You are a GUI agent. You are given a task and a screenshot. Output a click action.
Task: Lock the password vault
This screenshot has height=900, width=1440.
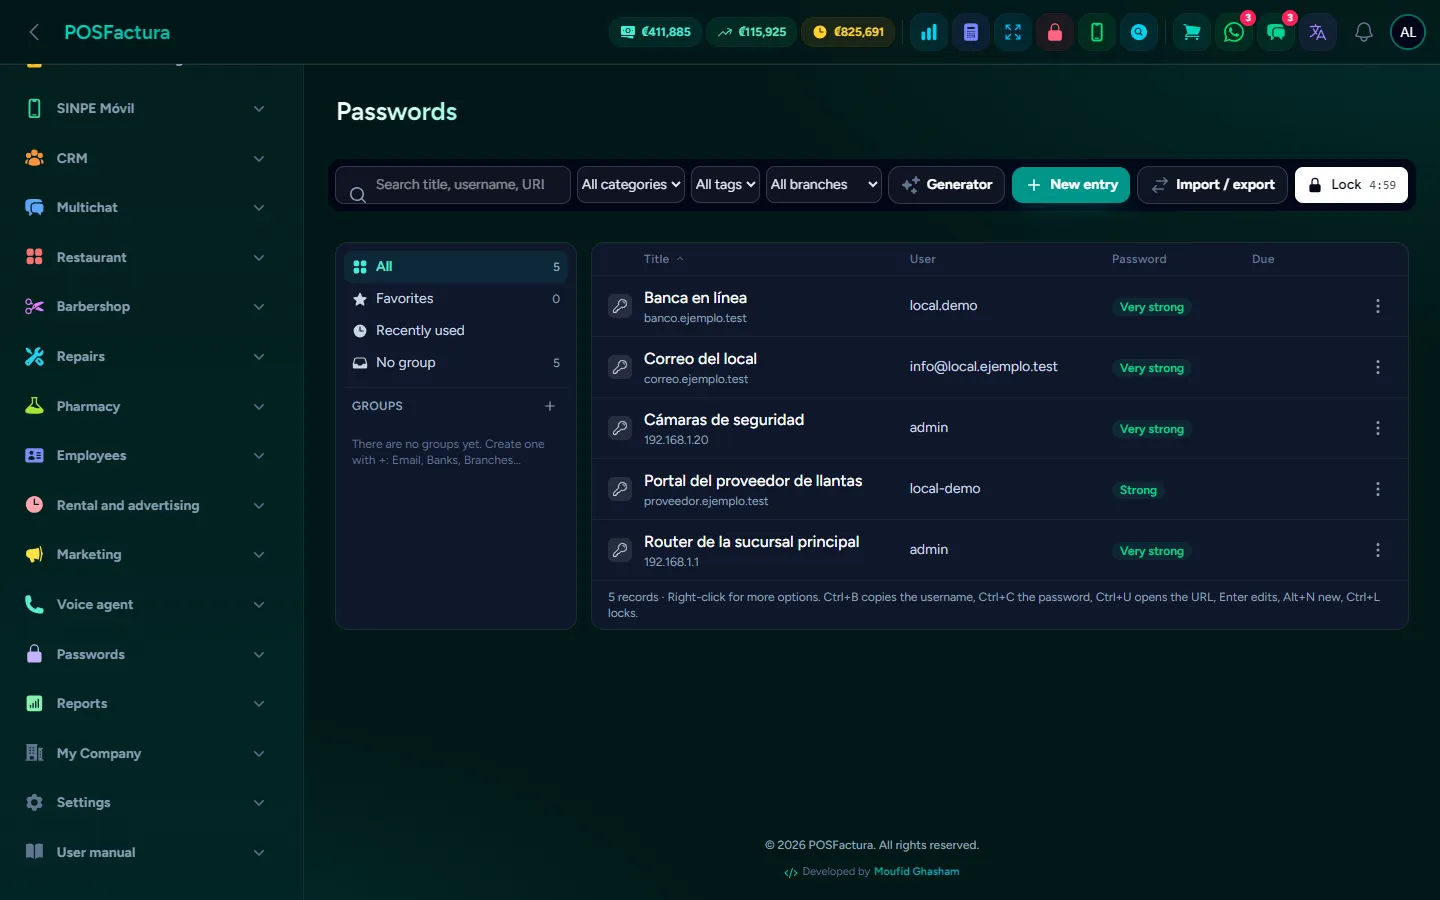(x=1351, y=184)
